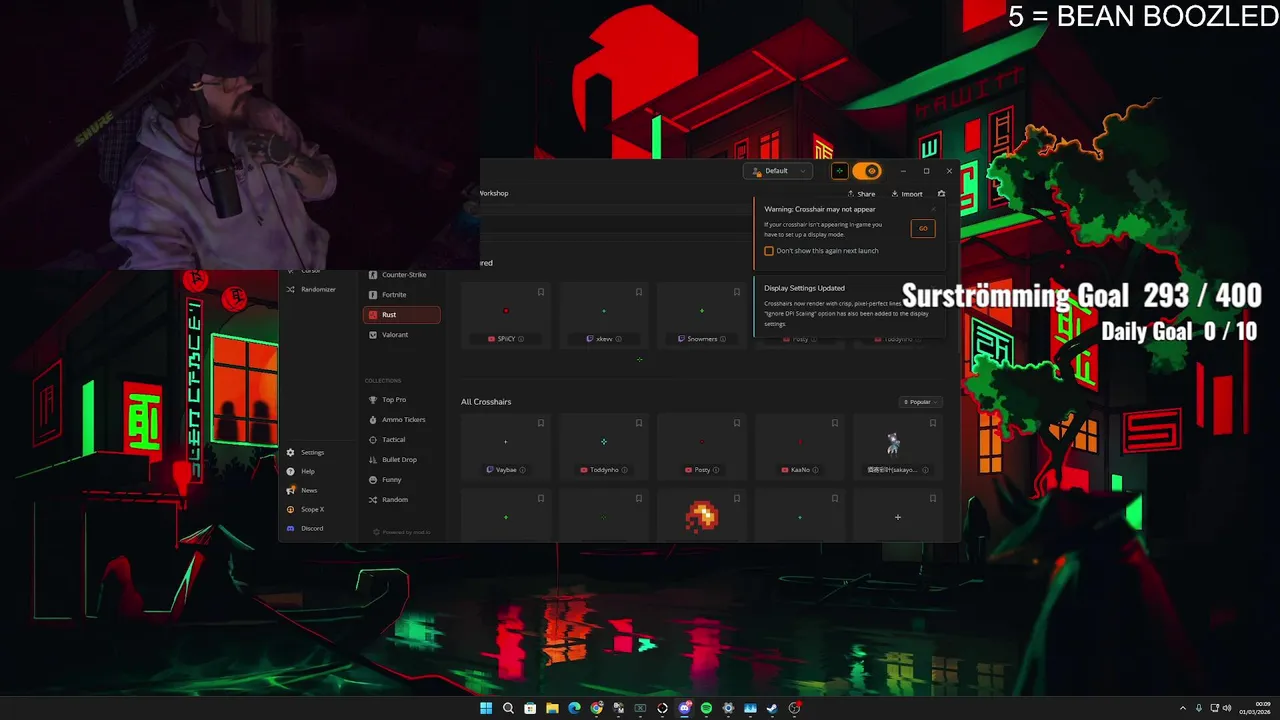Select the xkevv crosshair card
Image resolution: width=1280 pixels, height=720 pixels.
(604, 315)
